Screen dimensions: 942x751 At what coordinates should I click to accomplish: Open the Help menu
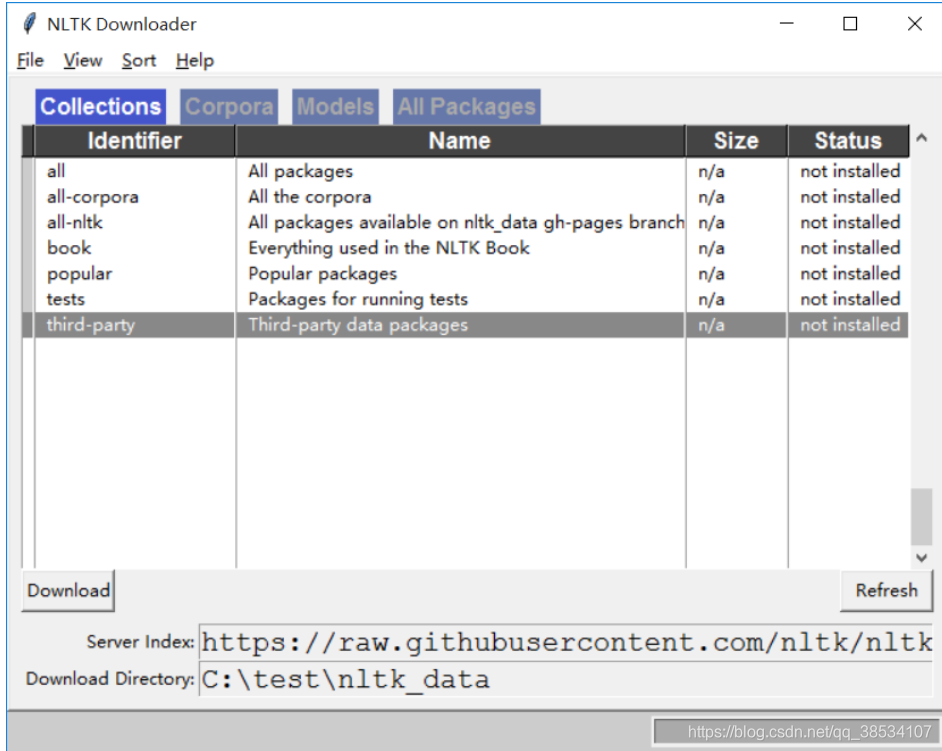pyautogui.click(x=195, y=61)
